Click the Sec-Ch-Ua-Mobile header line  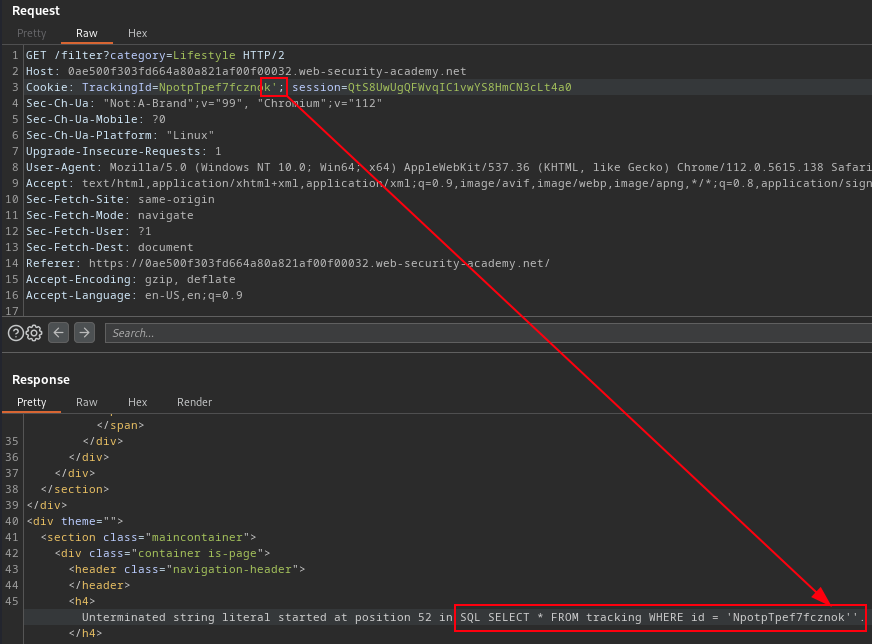coord(96,120)
